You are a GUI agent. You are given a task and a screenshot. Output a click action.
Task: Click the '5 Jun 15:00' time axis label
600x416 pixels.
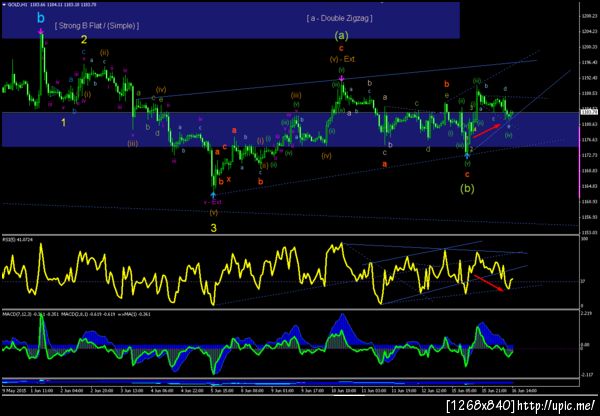[x=220, y=391]
